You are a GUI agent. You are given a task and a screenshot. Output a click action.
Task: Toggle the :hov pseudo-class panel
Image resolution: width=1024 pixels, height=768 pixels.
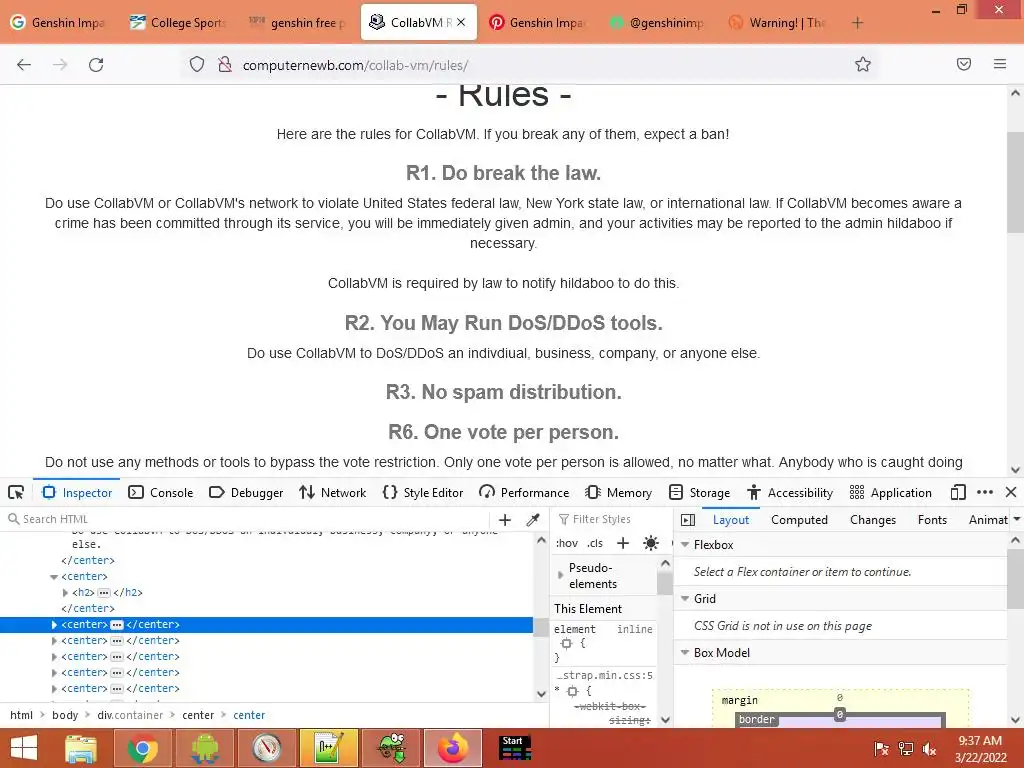pos(566,543)
